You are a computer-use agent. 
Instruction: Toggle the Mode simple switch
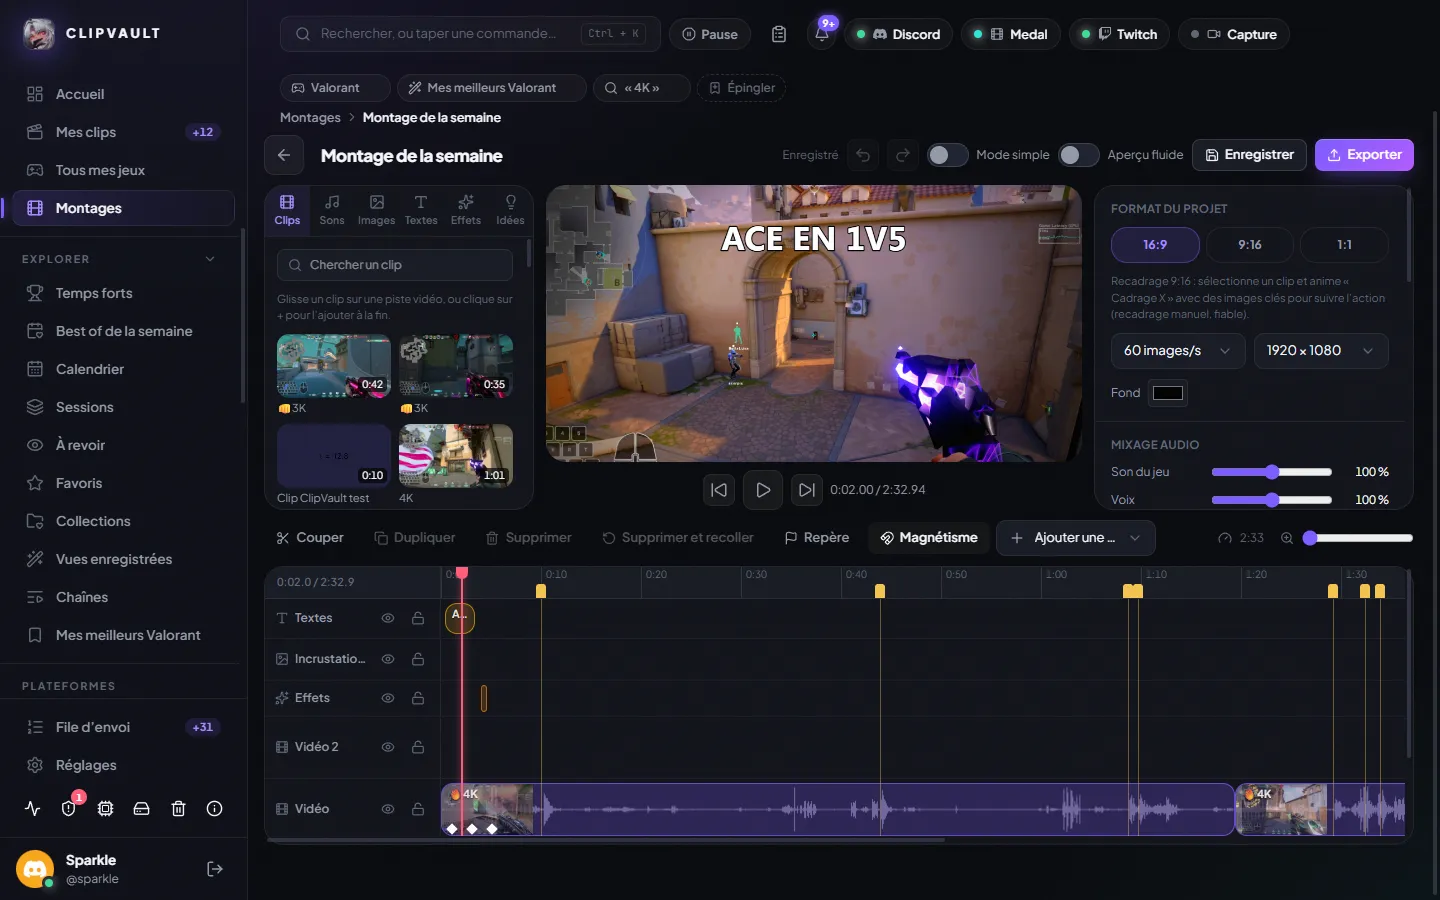pos(947,155)
